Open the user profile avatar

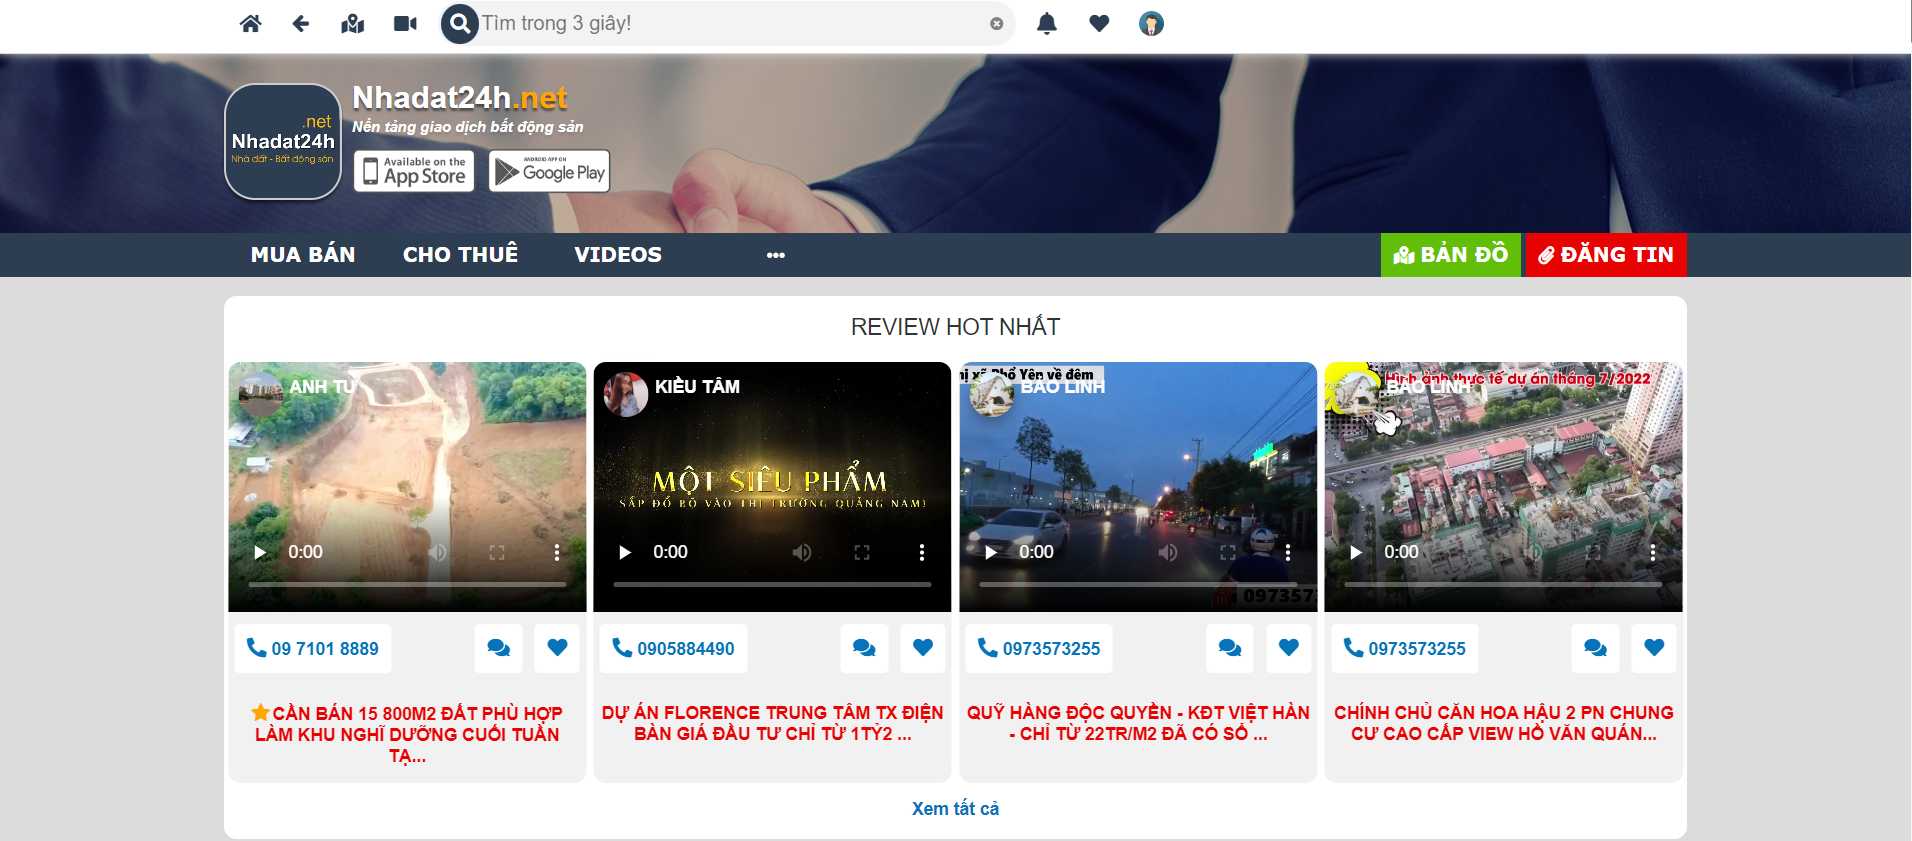[x=1151, y=24]
